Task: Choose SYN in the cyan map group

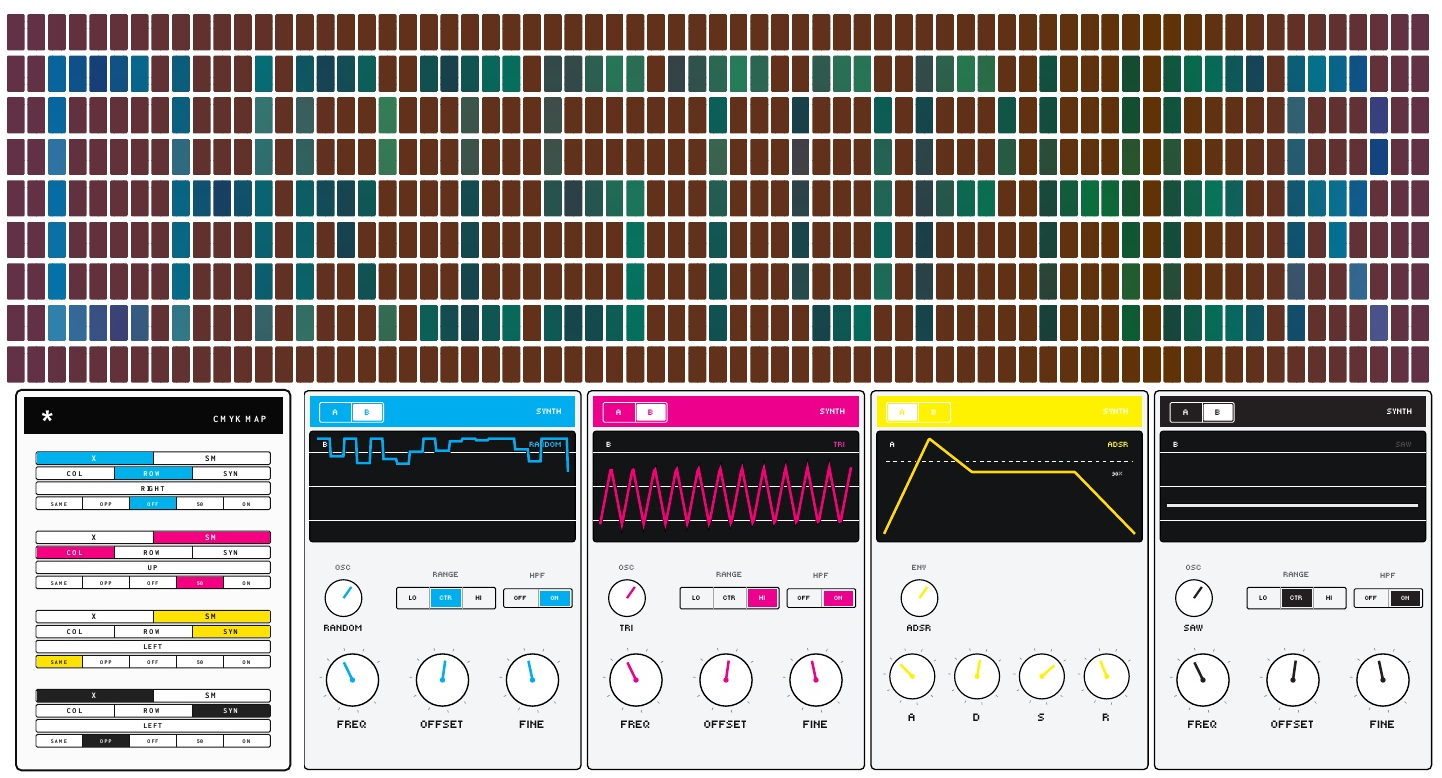Action: [x=231, y=473]
